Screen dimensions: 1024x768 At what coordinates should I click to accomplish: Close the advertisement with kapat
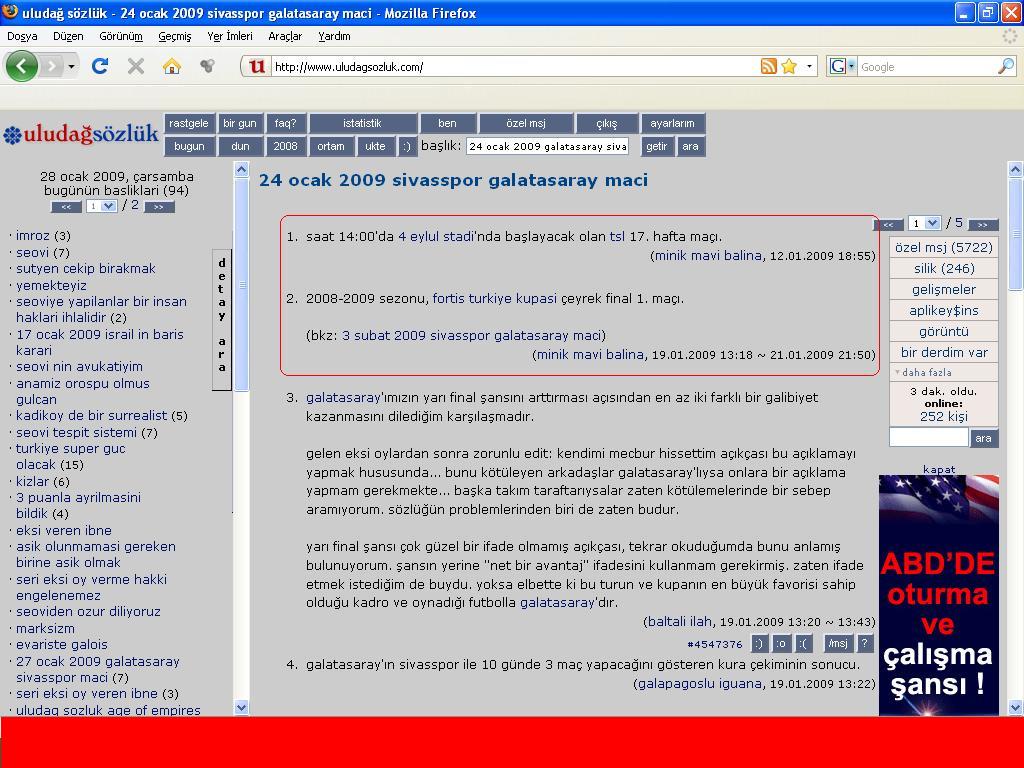[x=938, y=469]
